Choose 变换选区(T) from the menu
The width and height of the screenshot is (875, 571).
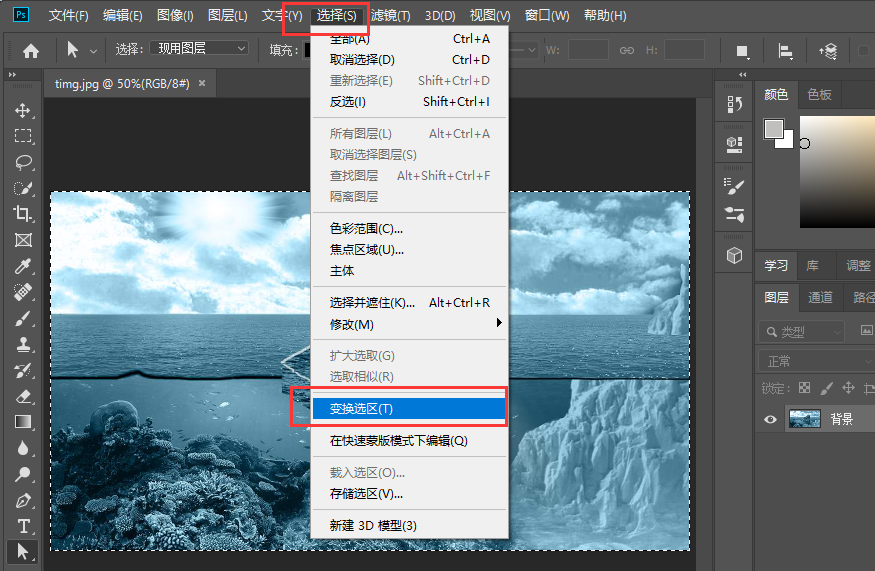(x=410, y=409)
